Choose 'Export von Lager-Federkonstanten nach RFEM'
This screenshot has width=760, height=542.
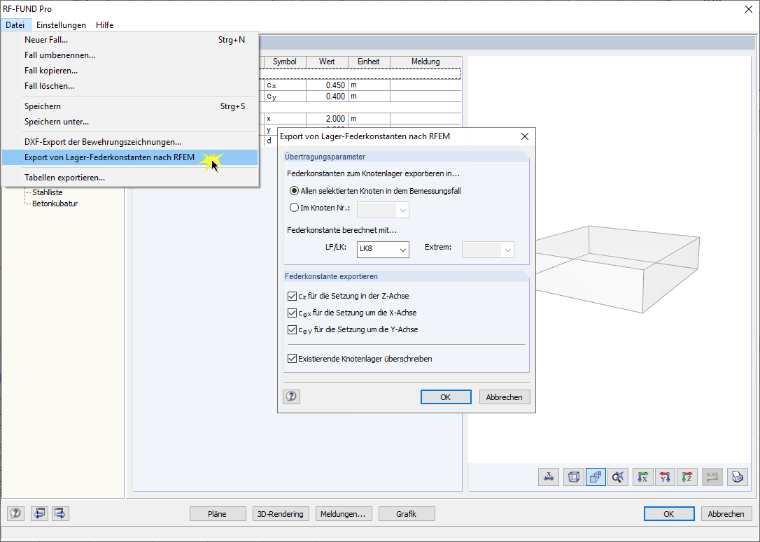coord(130,158)
